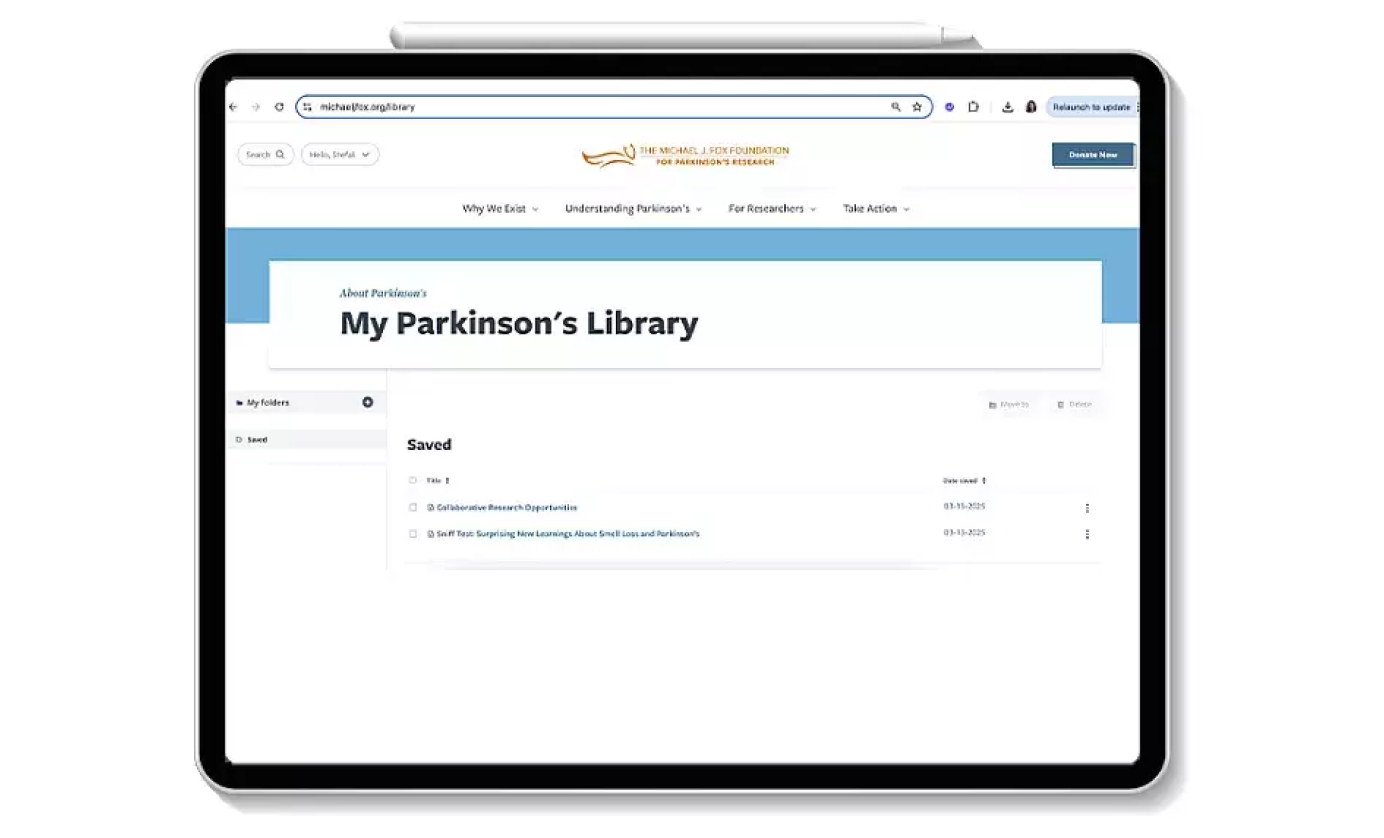Click the My Parkinson's Library heading

tap(519, 324)
